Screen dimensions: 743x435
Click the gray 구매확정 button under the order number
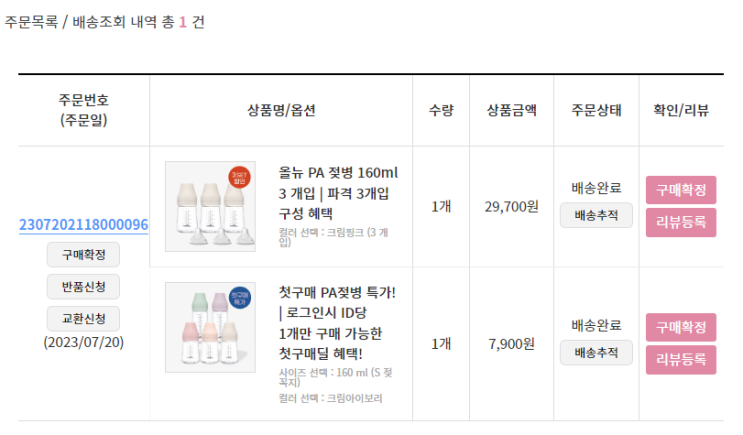[x=83, y=255]
